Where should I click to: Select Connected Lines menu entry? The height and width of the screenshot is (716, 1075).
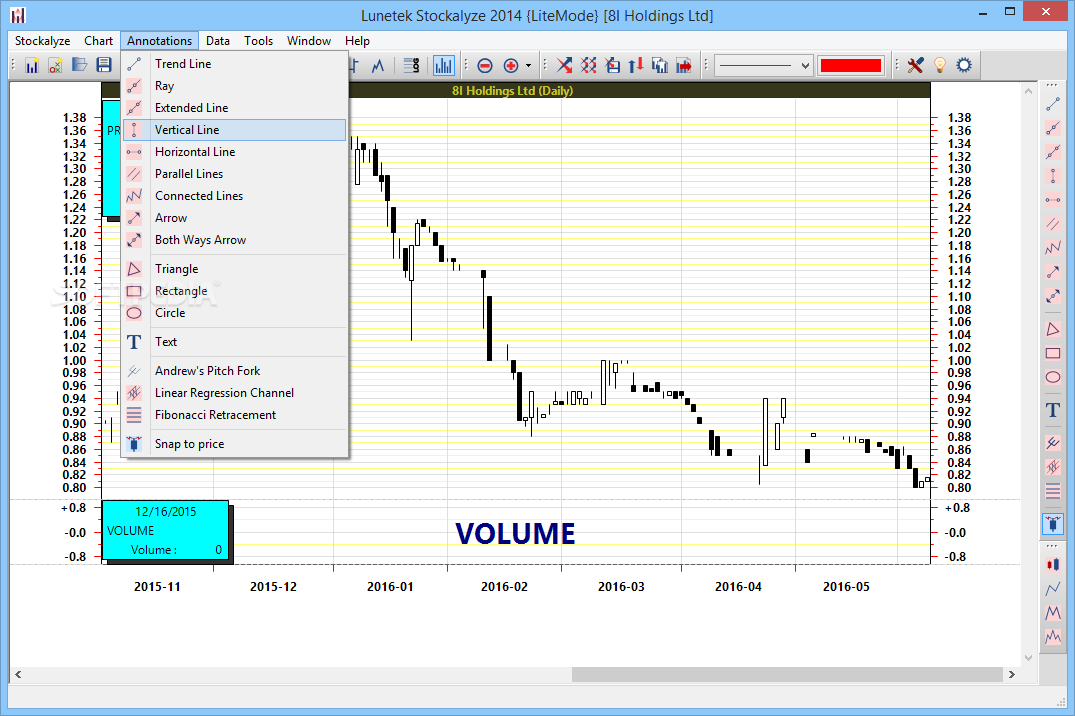coord(234,195)
